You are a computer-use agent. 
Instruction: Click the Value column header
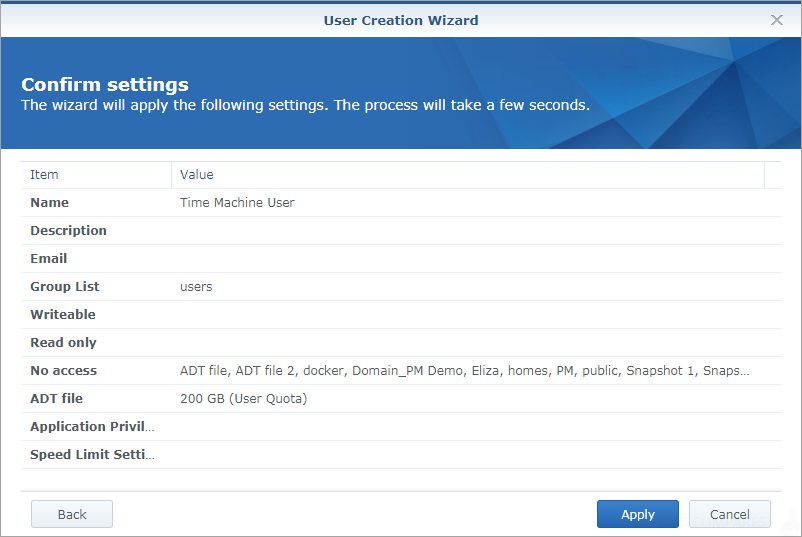point(467,175)
